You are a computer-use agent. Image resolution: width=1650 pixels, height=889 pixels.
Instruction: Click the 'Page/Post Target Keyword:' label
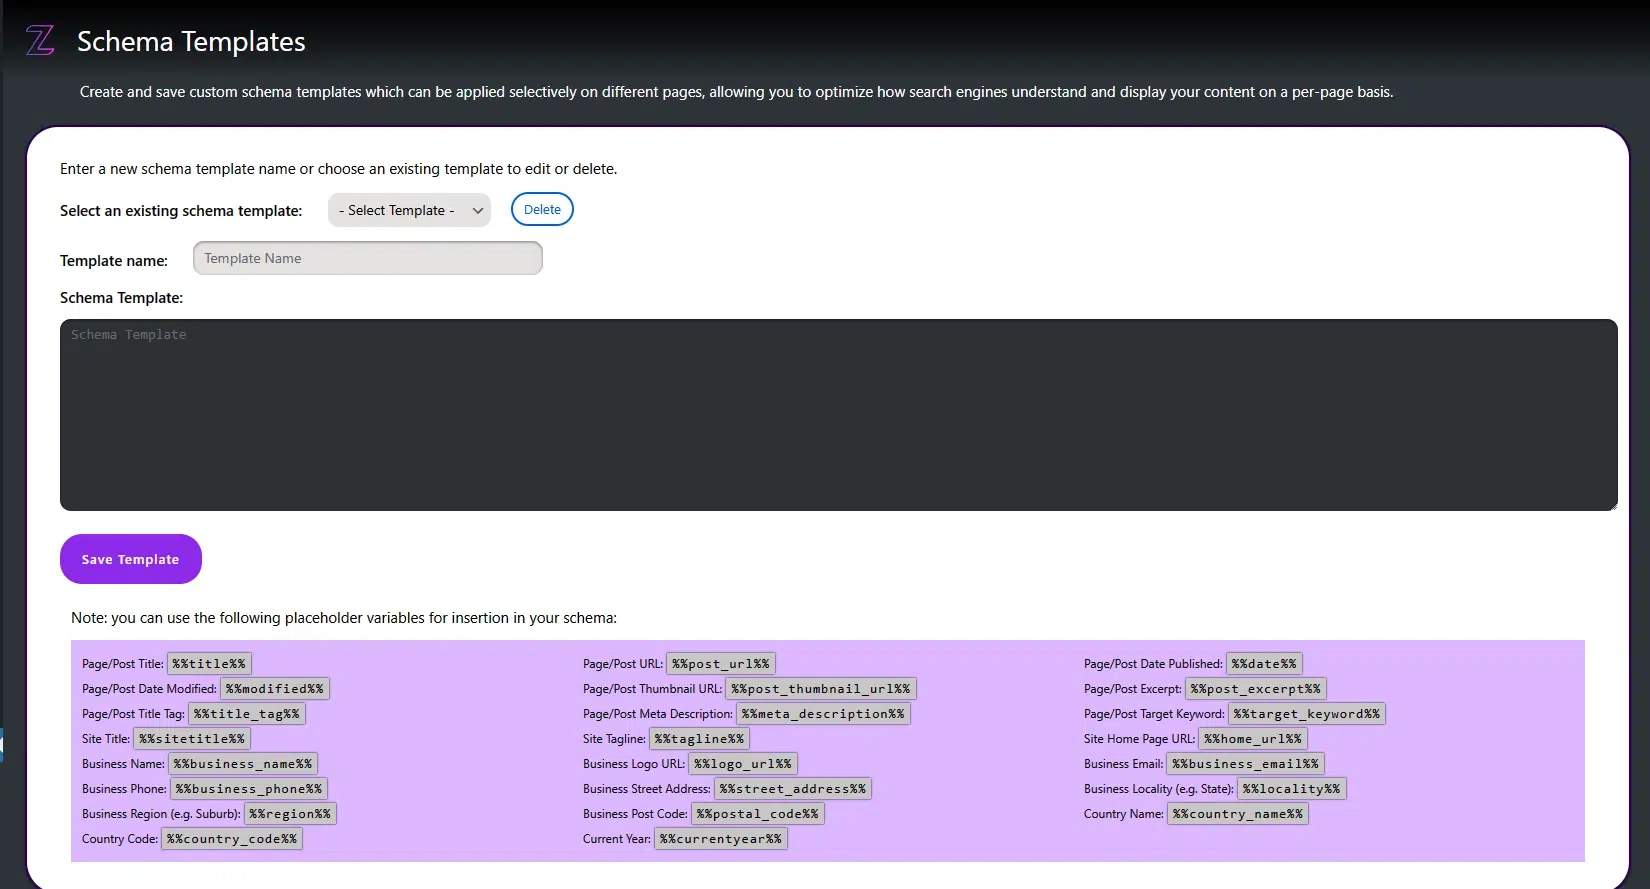[x=1154, y=714]
